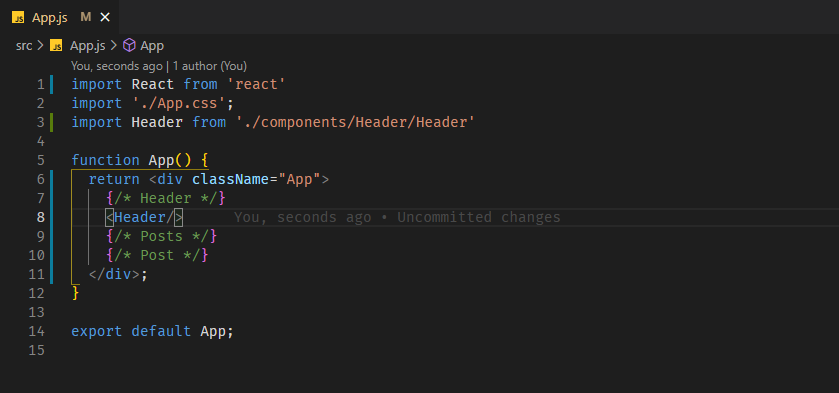Click the JS icon in breadcrumb
The image size is (839, 393).
[x=56, y=46]
